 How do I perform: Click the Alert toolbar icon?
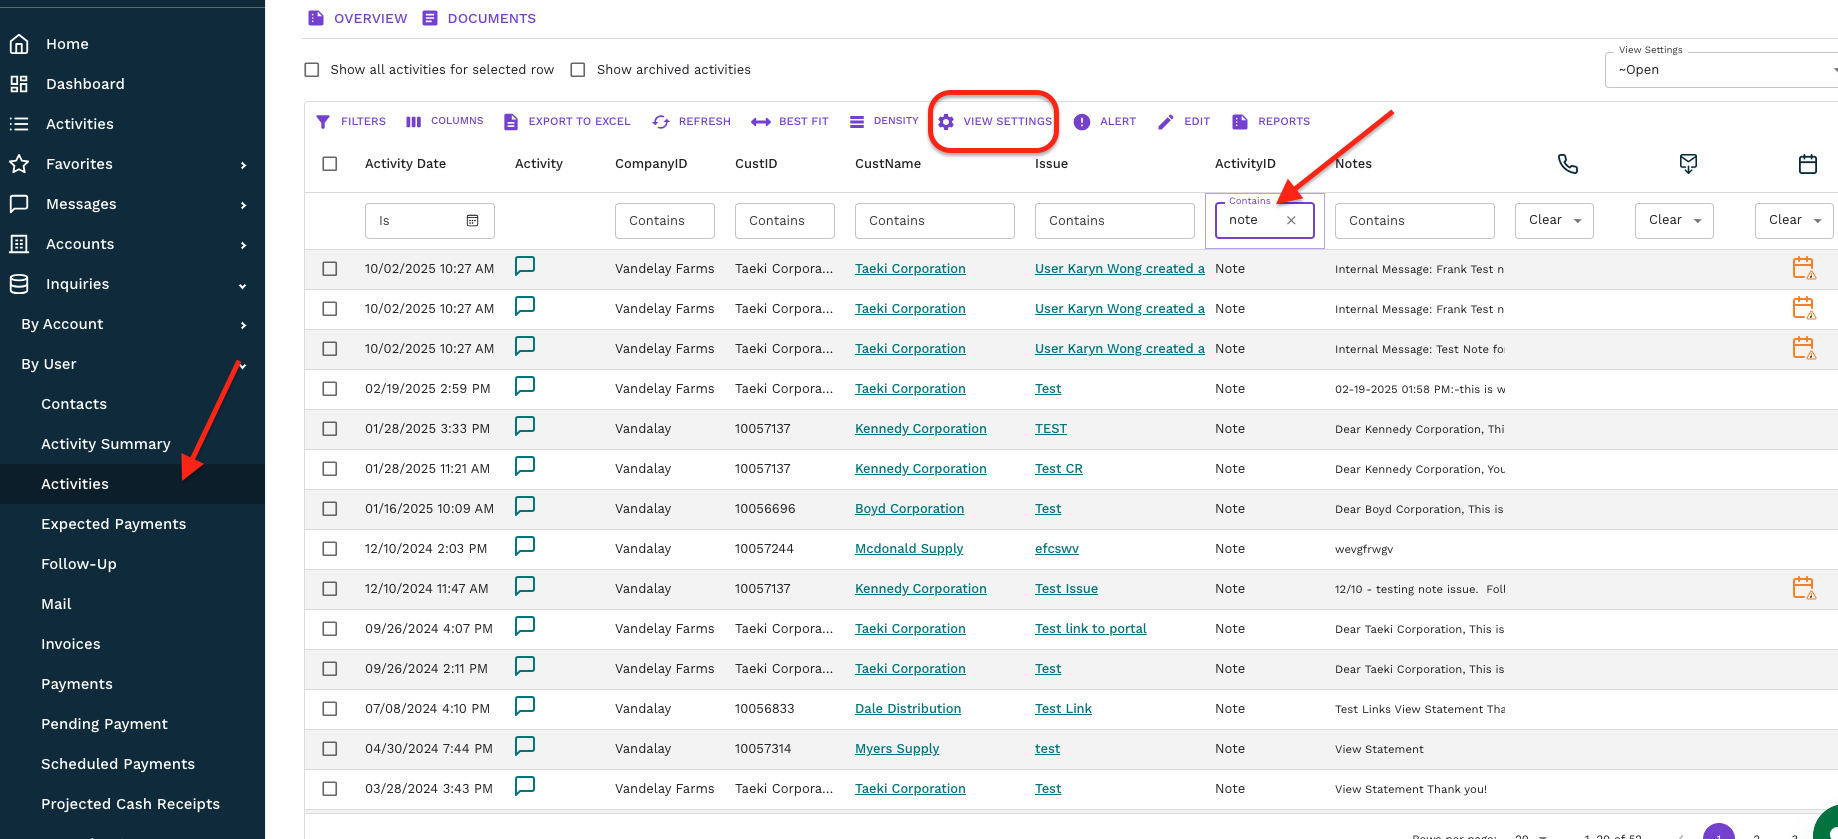point(1082,122)
